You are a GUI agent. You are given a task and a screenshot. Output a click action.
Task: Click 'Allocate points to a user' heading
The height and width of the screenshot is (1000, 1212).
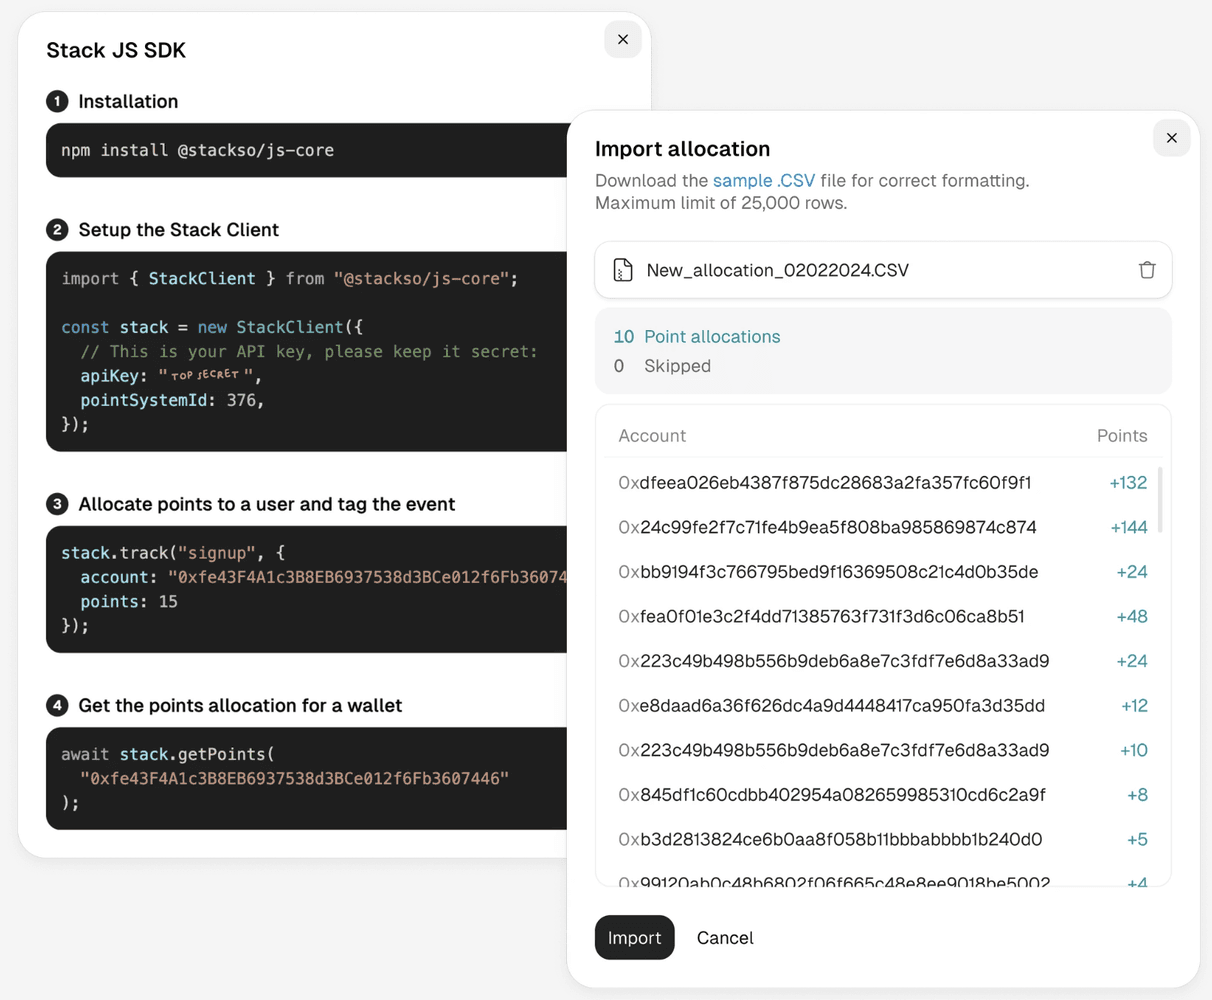pyautogui.click(x=266, y=504)
